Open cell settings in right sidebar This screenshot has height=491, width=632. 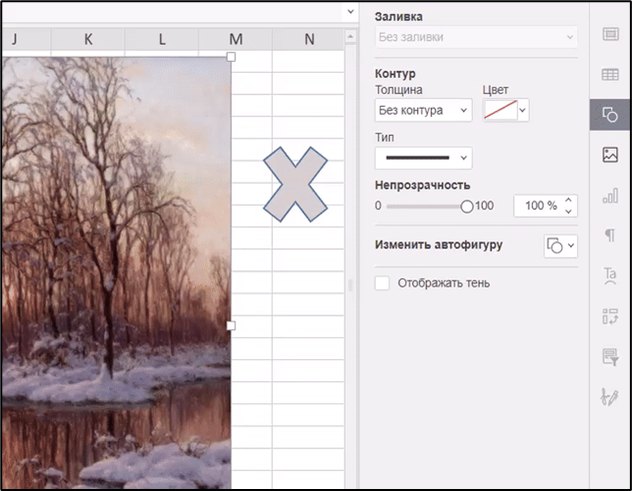610,34
